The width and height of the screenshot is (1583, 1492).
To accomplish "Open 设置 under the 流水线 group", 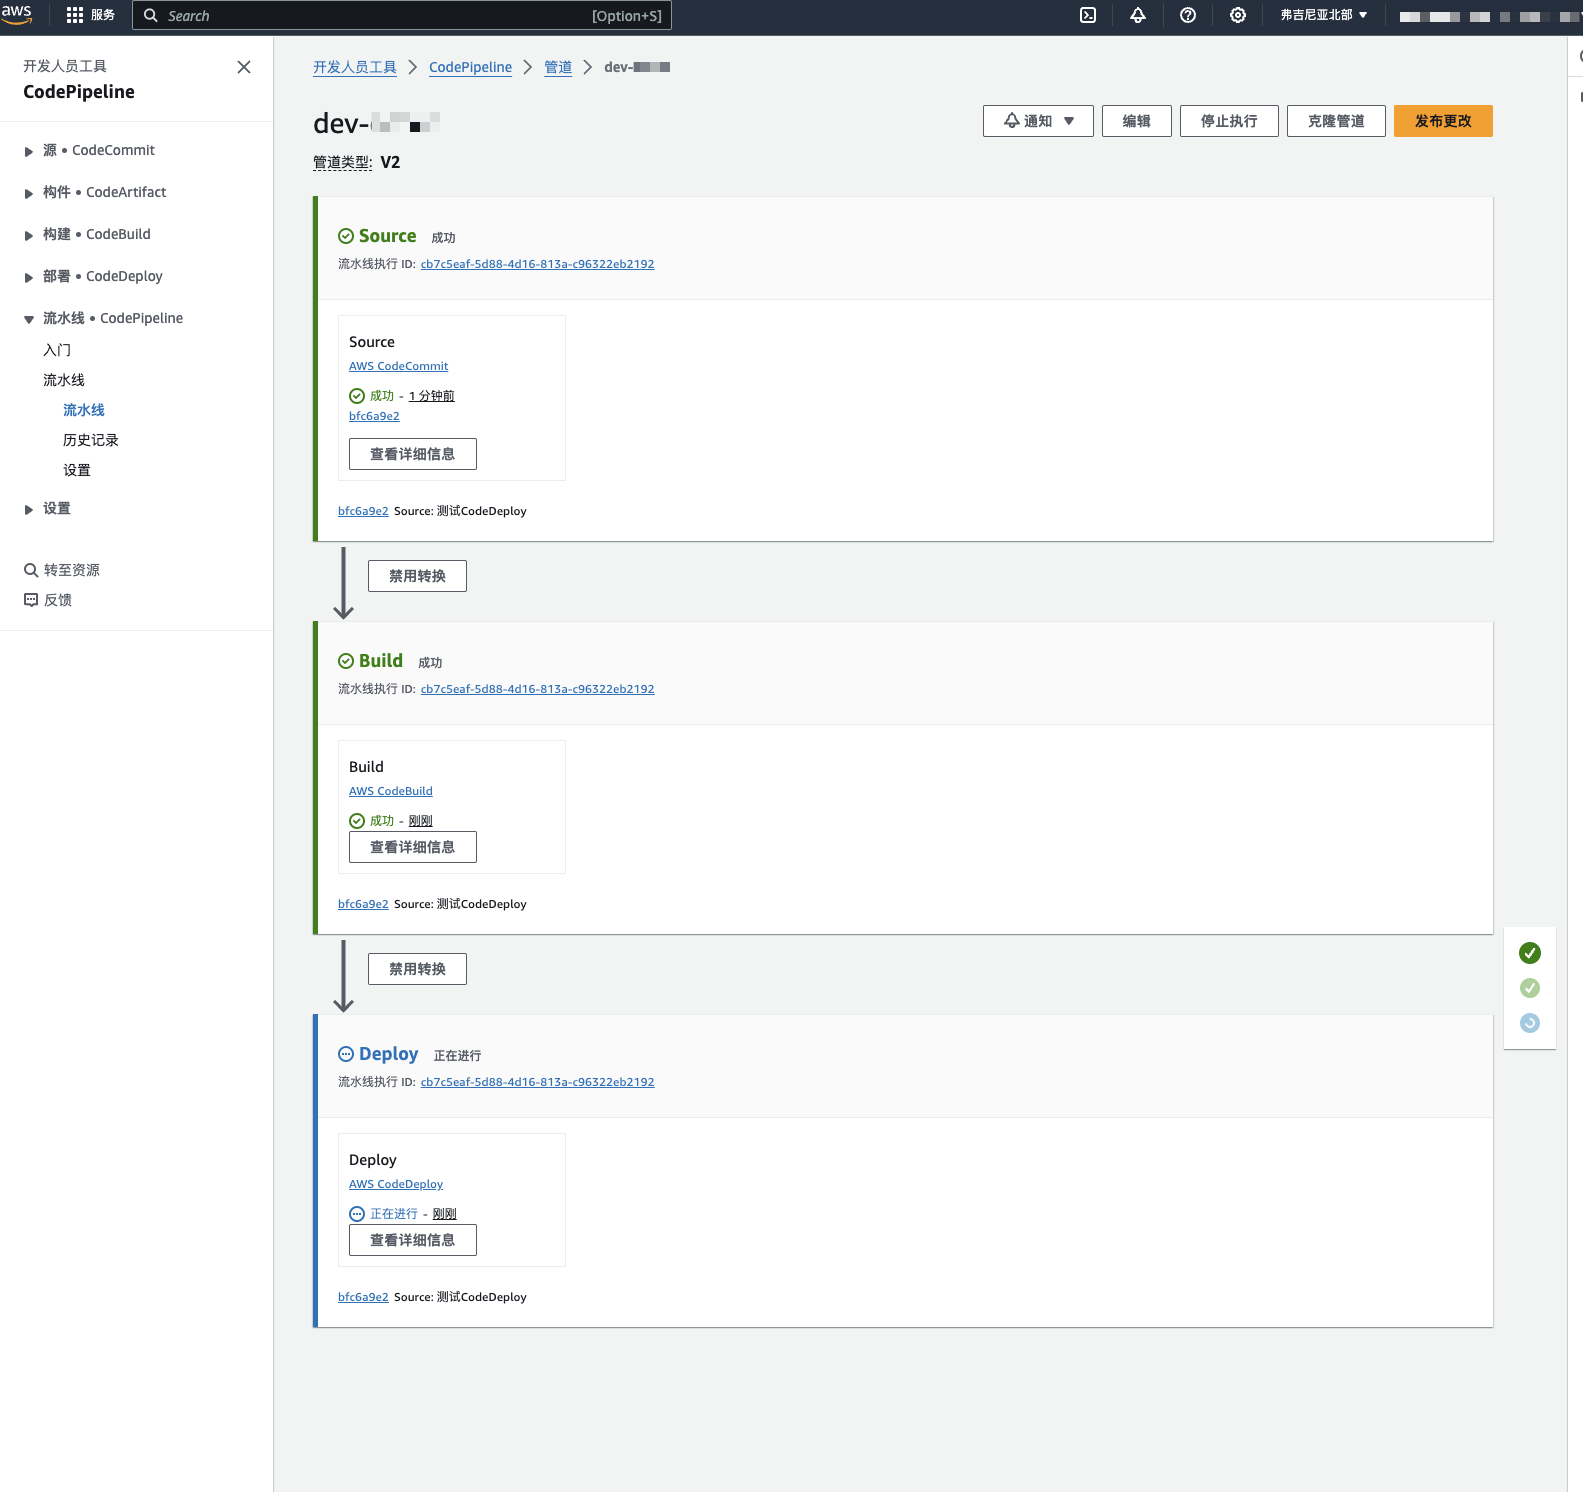I will (77, 470).
